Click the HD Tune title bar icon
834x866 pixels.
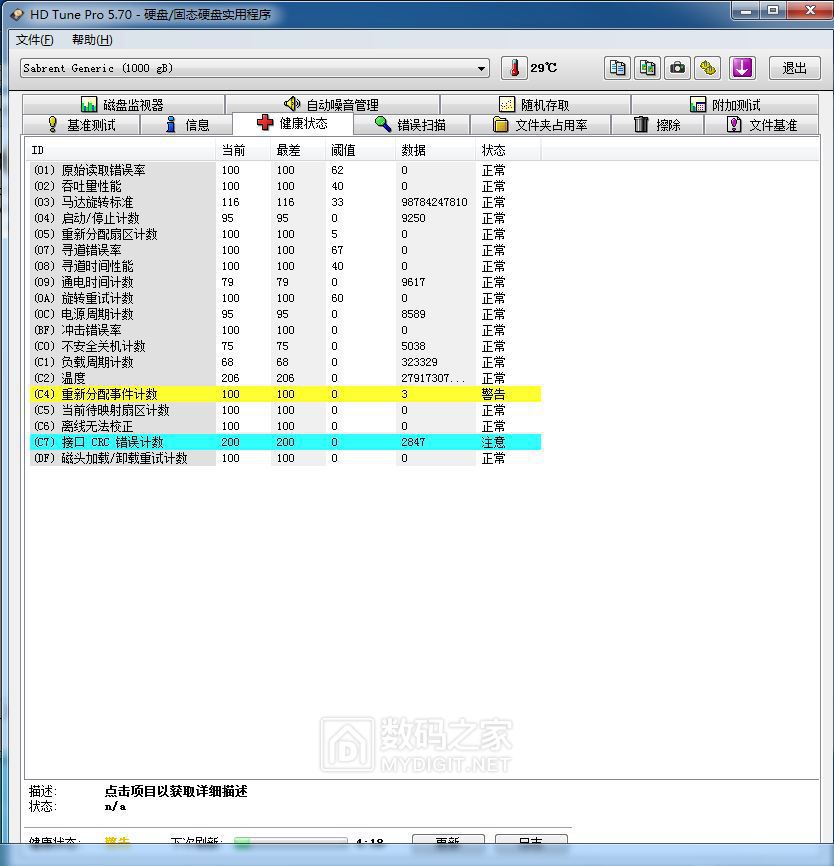tap(17, 14)
